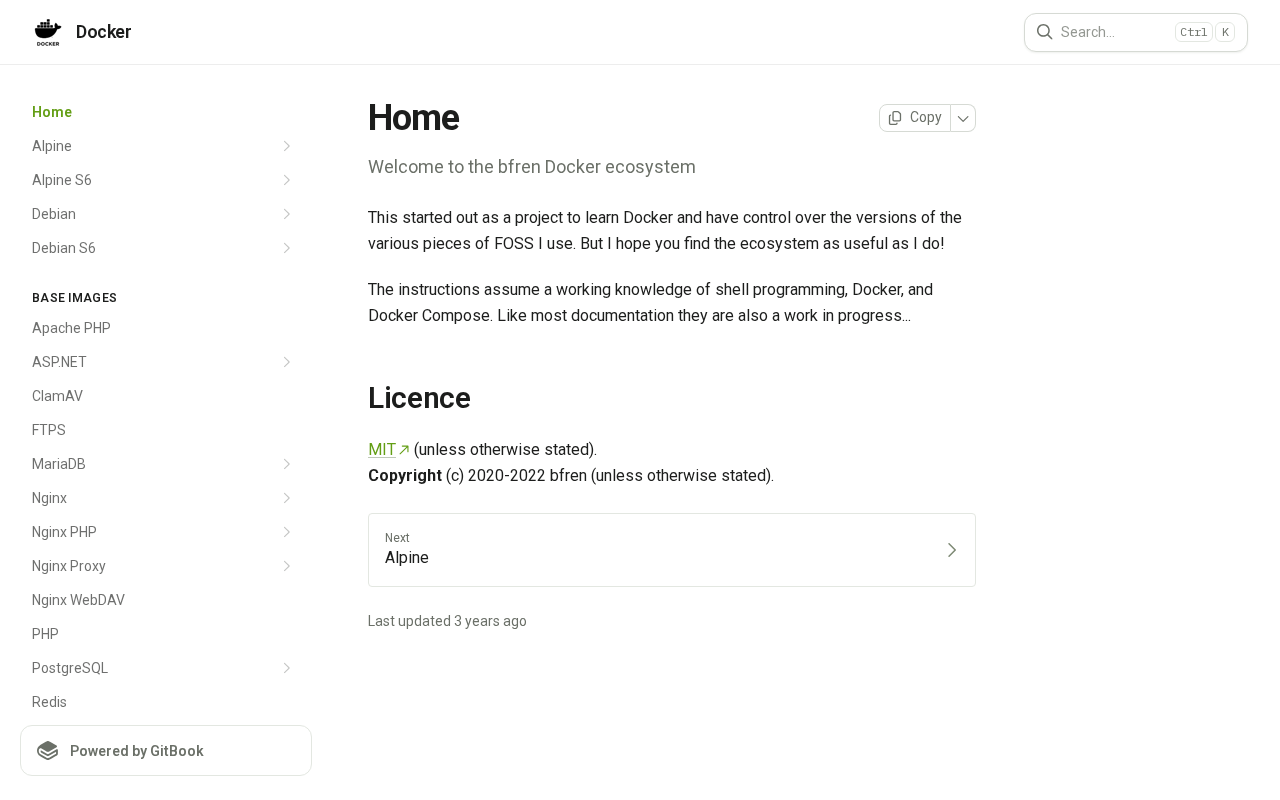
Task: Open the Apache PHP page
Action: pos(71,328)
